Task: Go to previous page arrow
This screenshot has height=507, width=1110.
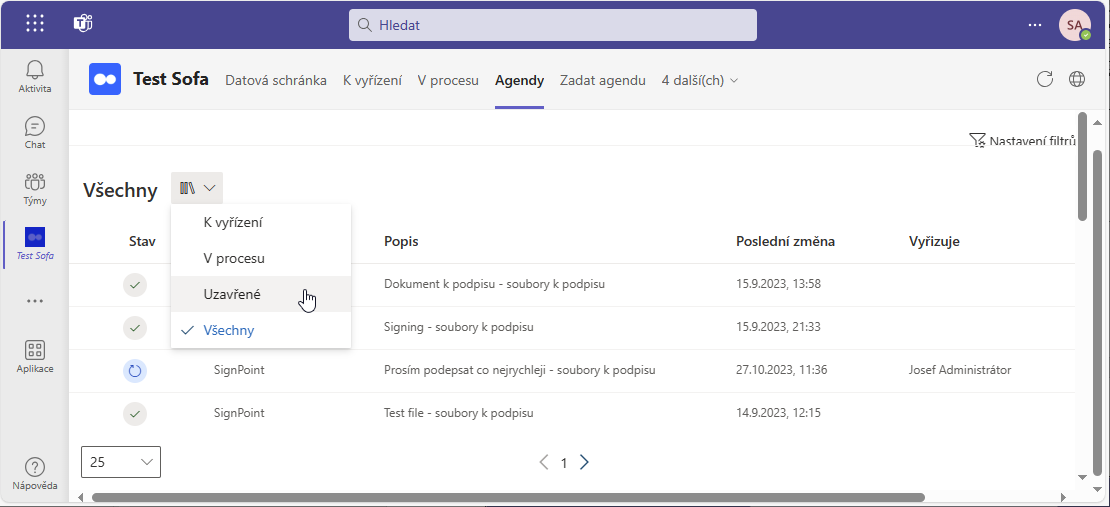Action: (x=544, y=462)
